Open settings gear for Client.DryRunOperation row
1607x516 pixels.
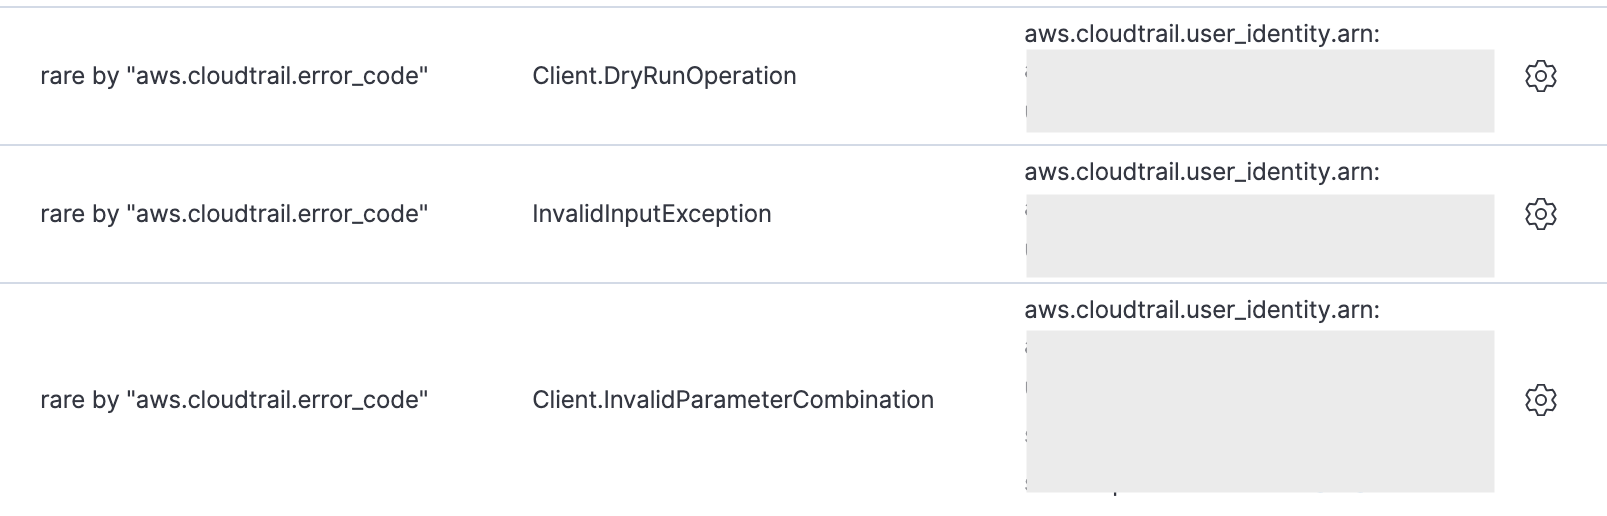coord(1540,76)
